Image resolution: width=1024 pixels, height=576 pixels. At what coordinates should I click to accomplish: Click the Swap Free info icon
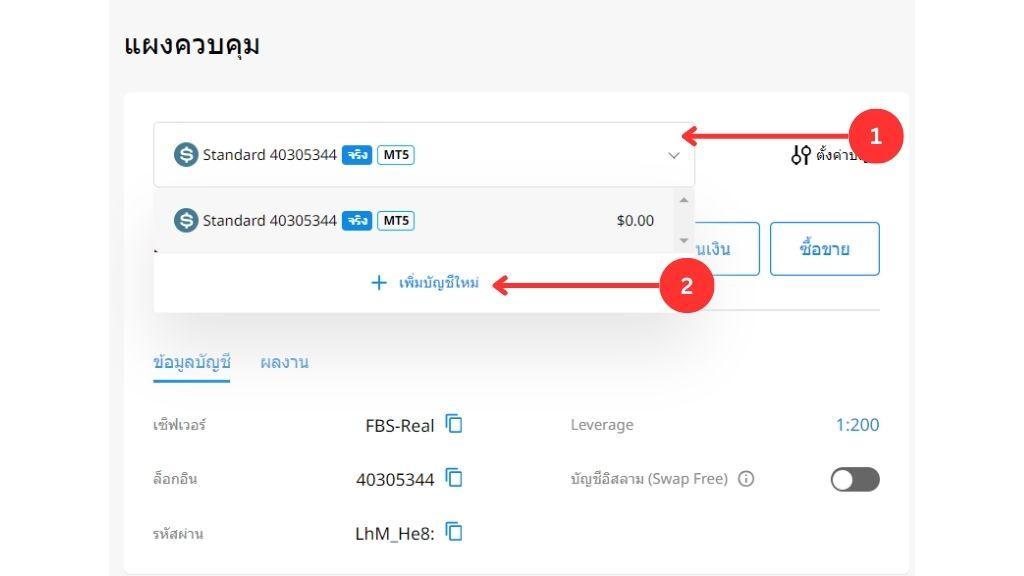click(x=745, y=479)
